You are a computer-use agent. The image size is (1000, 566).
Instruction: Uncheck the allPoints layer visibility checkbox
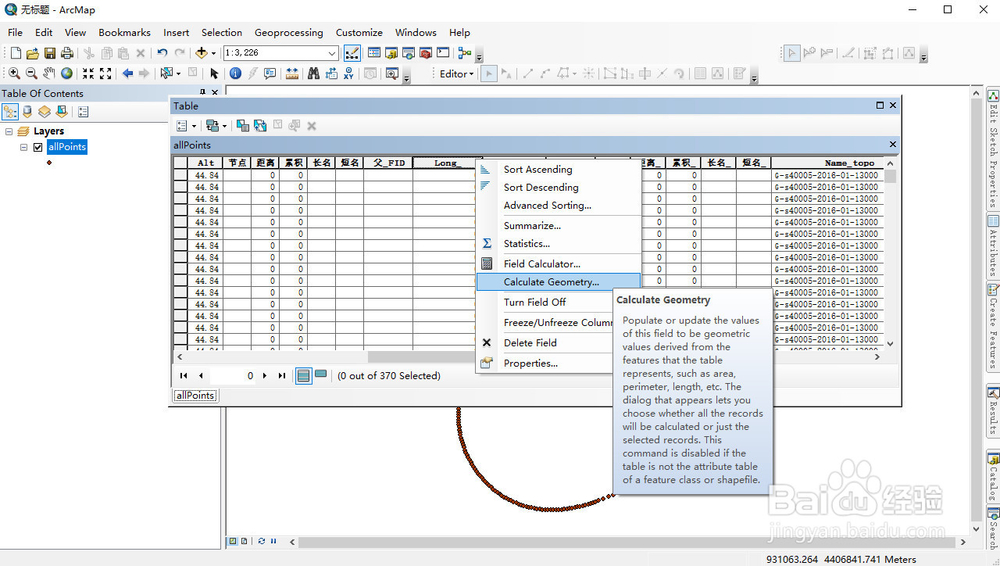point(38,147)
